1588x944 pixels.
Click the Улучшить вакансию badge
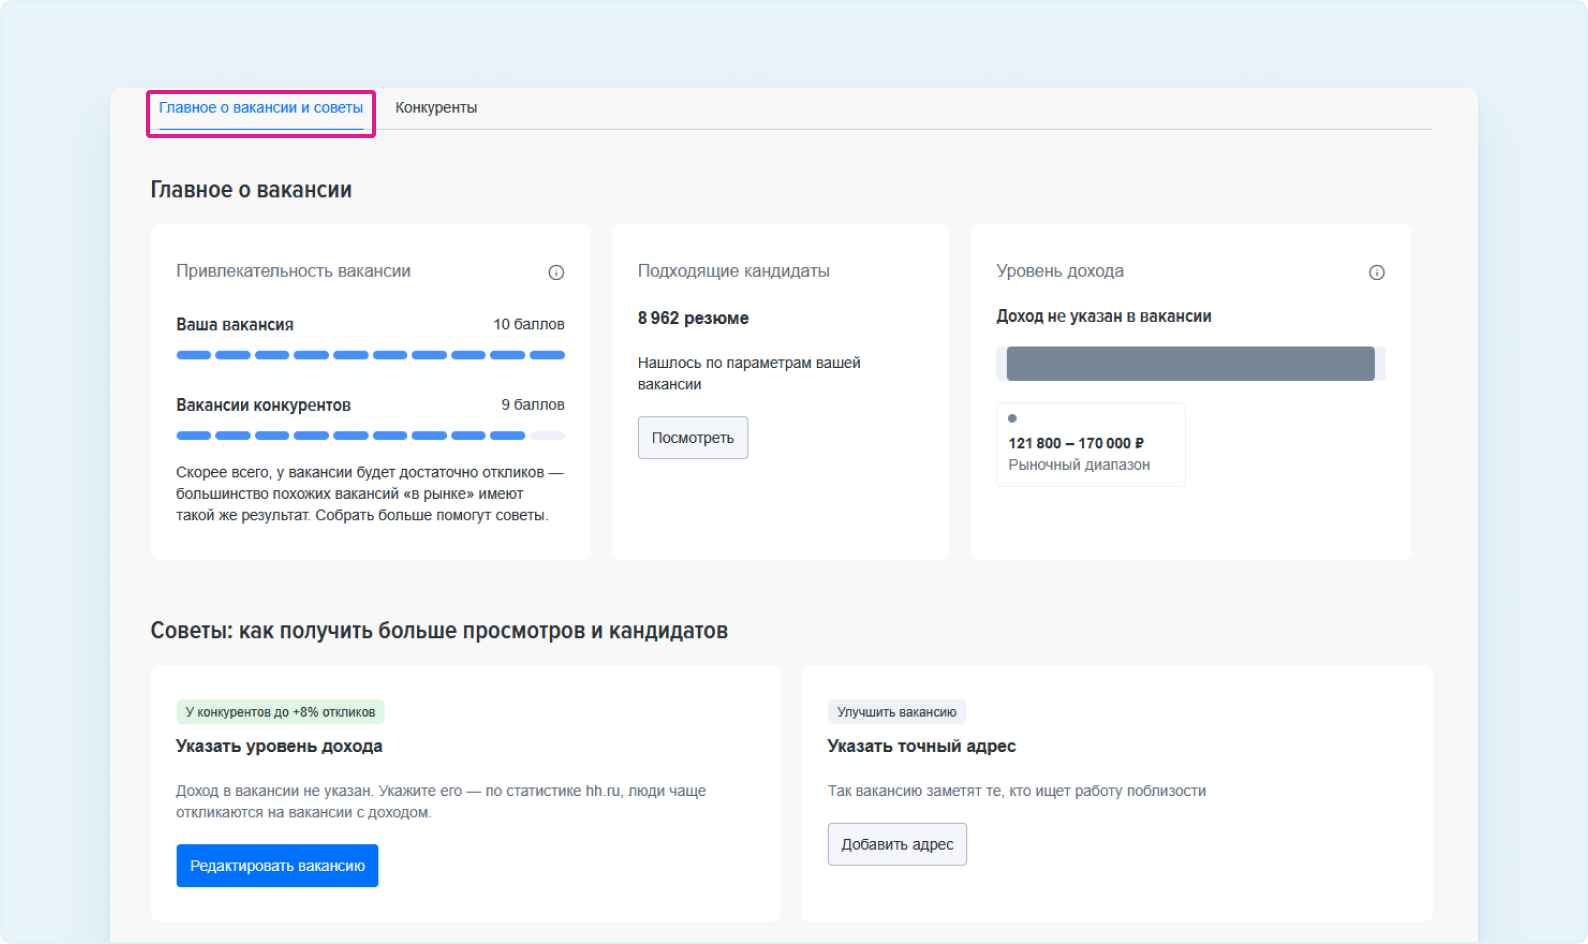click(896, 712)
